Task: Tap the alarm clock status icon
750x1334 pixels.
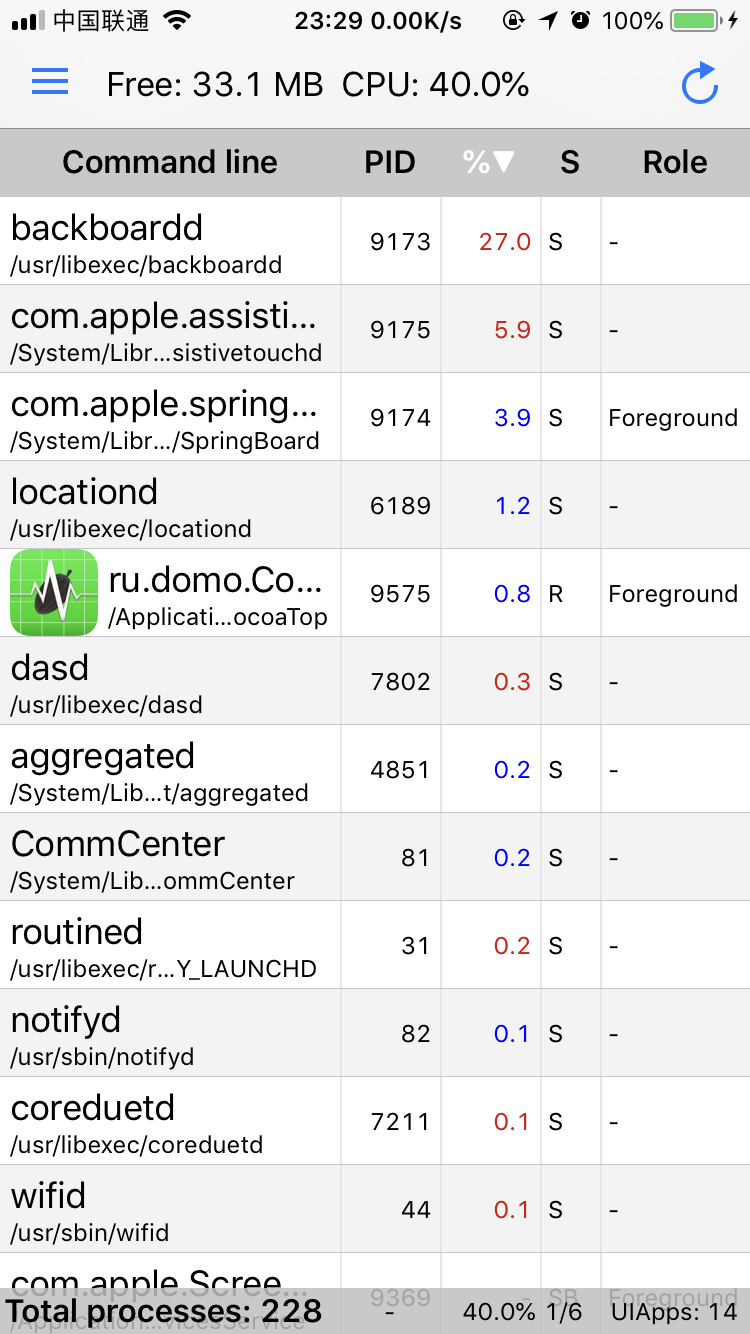Action: pyautogui.click(x=580, y=21)
